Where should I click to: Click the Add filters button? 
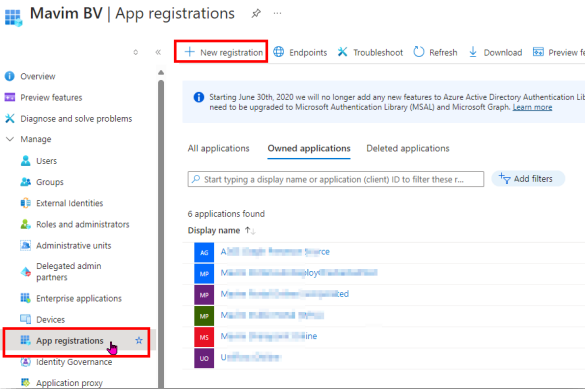pos(528,179)
